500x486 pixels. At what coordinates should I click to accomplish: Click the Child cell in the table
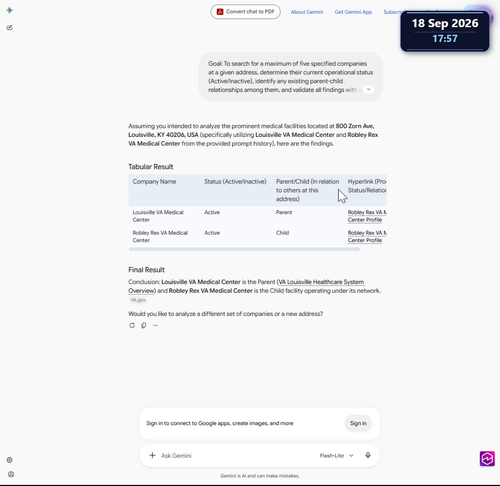[282, 233]
